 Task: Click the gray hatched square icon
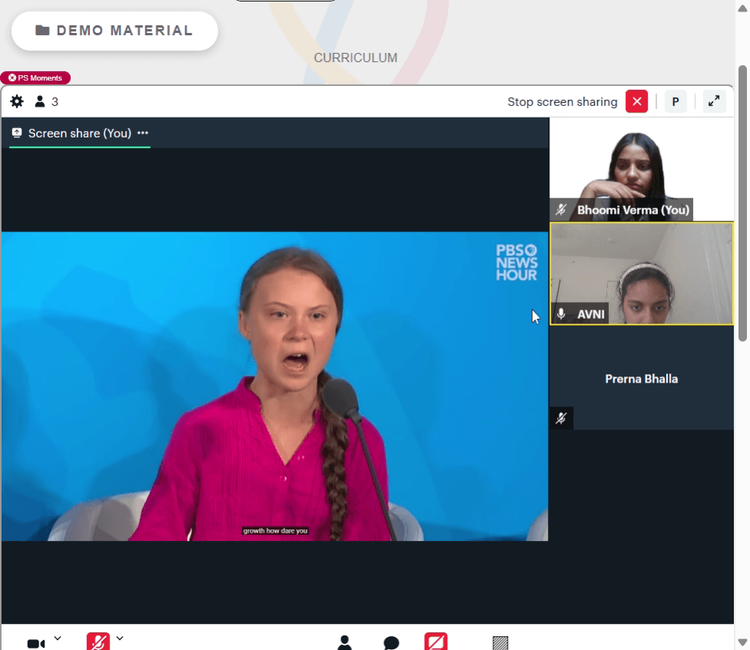(x=500, y=643)
